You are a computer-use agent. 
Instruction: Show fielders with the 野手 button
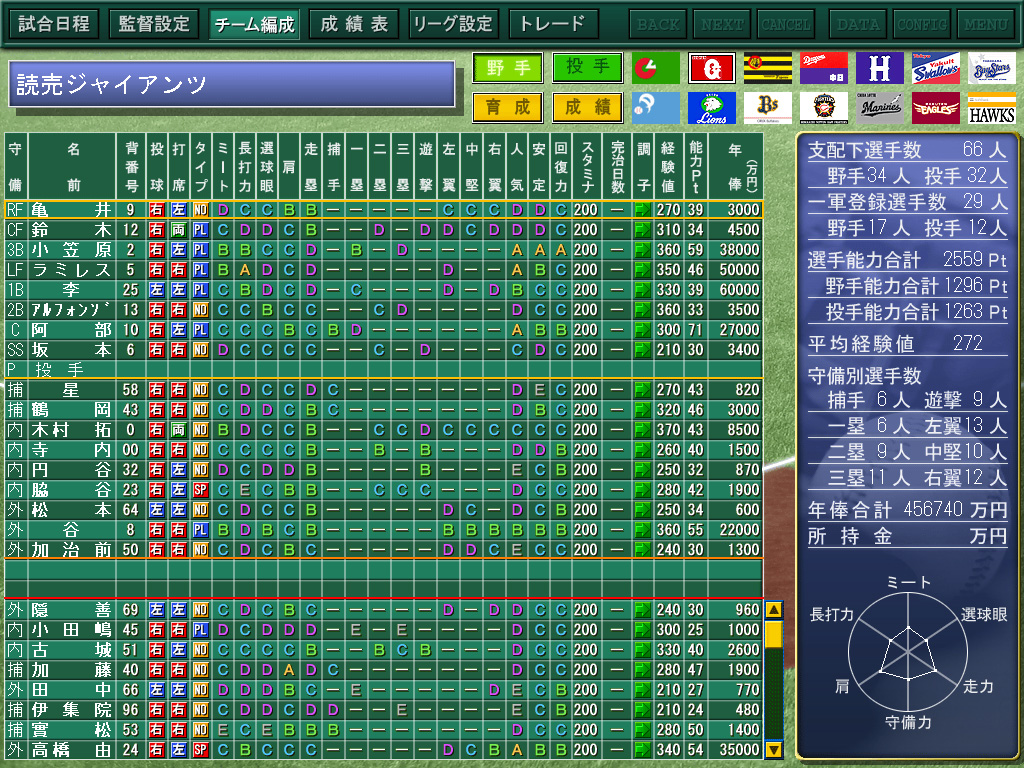pyautogui.click(x=507, y=68)
